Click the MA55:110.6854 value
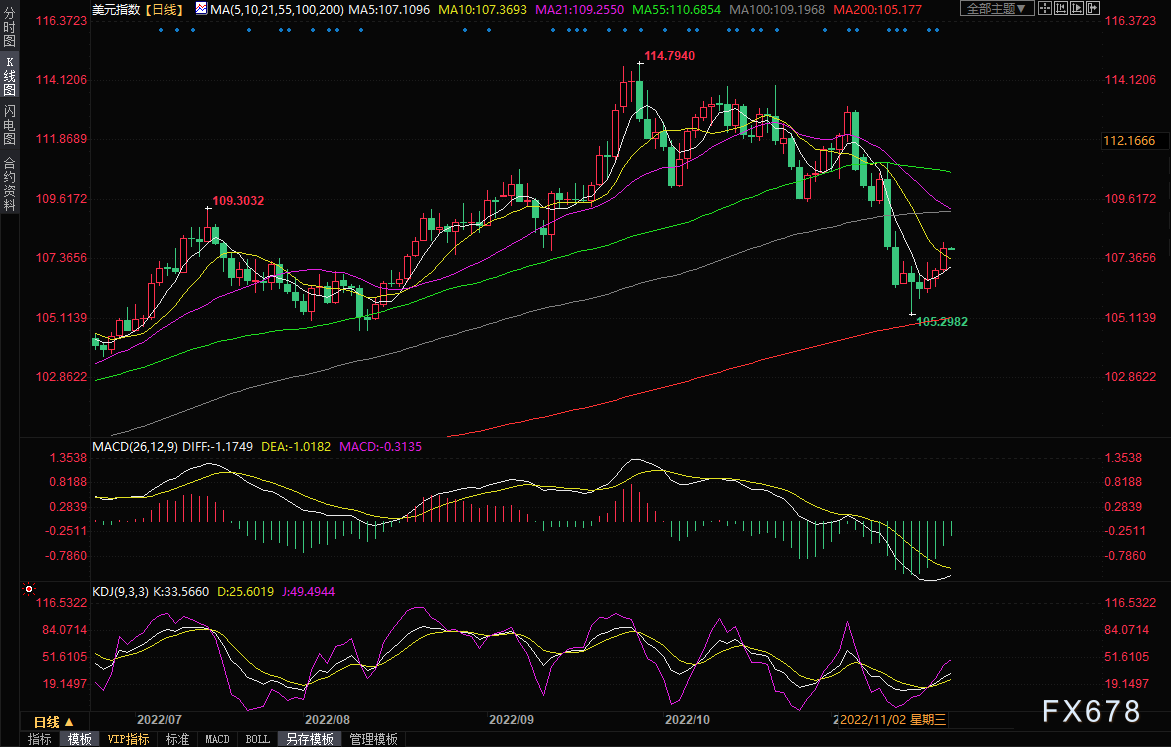Screen dimensions: 1171x747 coord(677,10)
